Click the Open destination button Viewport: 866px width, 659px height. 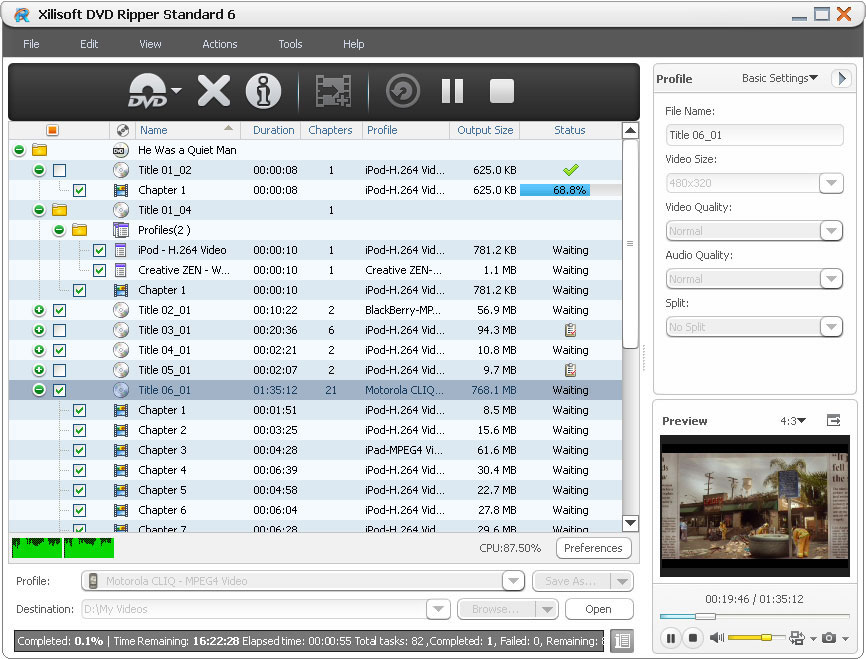click(x=598, y=609)
